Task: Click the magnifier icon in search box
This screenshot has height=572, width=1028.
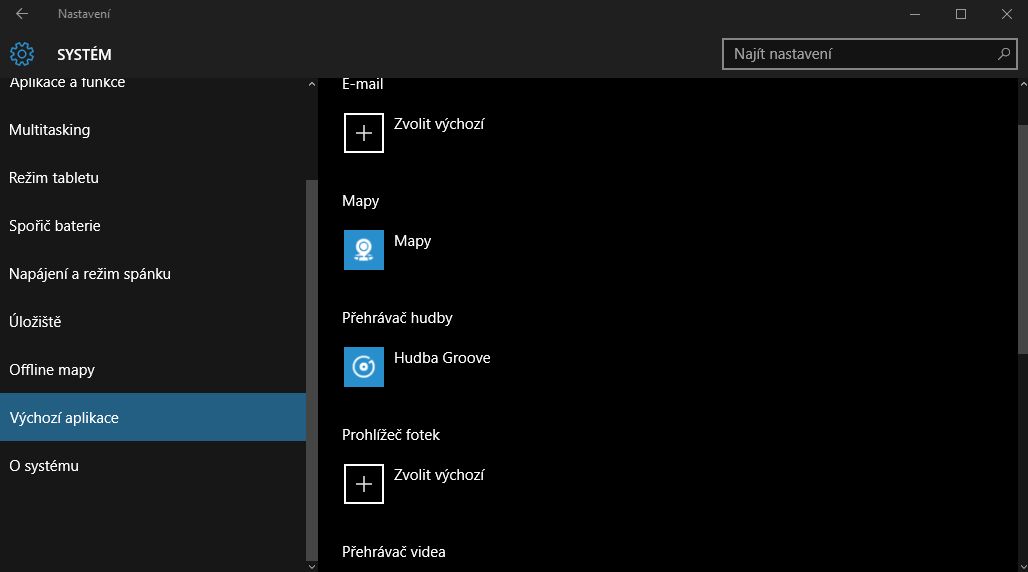Action: [x=1003, y=54]
